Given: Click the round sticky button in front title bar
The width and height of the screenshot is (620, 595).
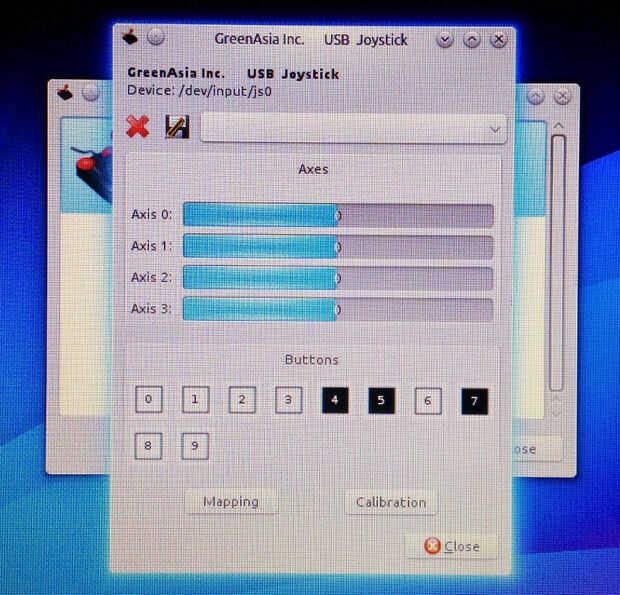Looking at the screenshot, I should [x=155, y=37].
